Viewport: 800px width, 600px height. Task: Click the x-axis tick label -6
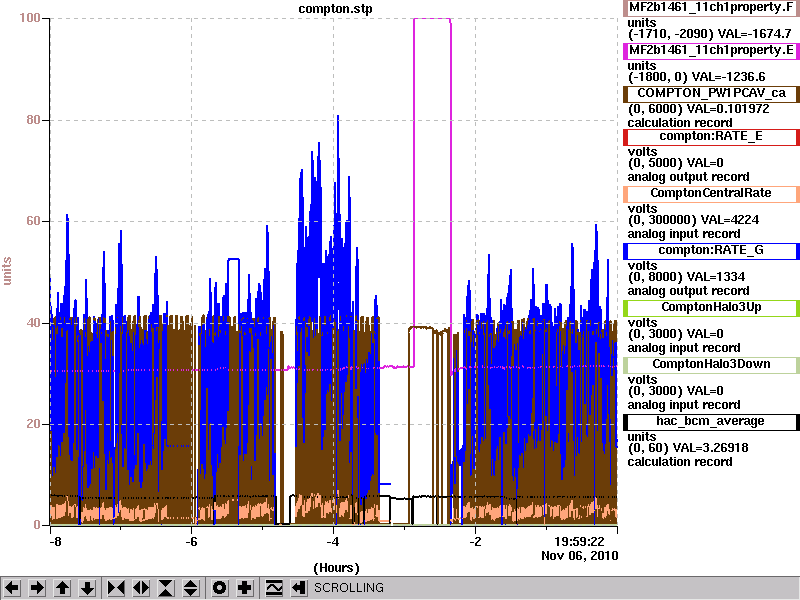191,541
